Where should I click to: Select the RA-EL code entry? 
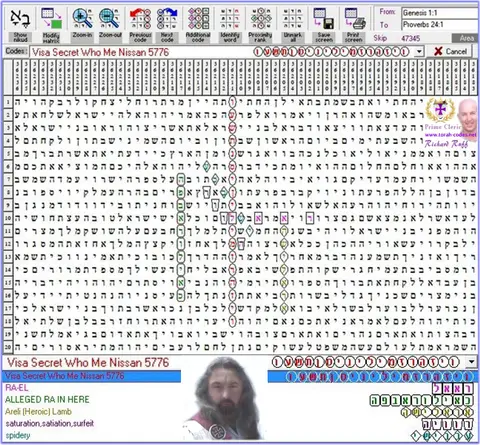(17, 388)
